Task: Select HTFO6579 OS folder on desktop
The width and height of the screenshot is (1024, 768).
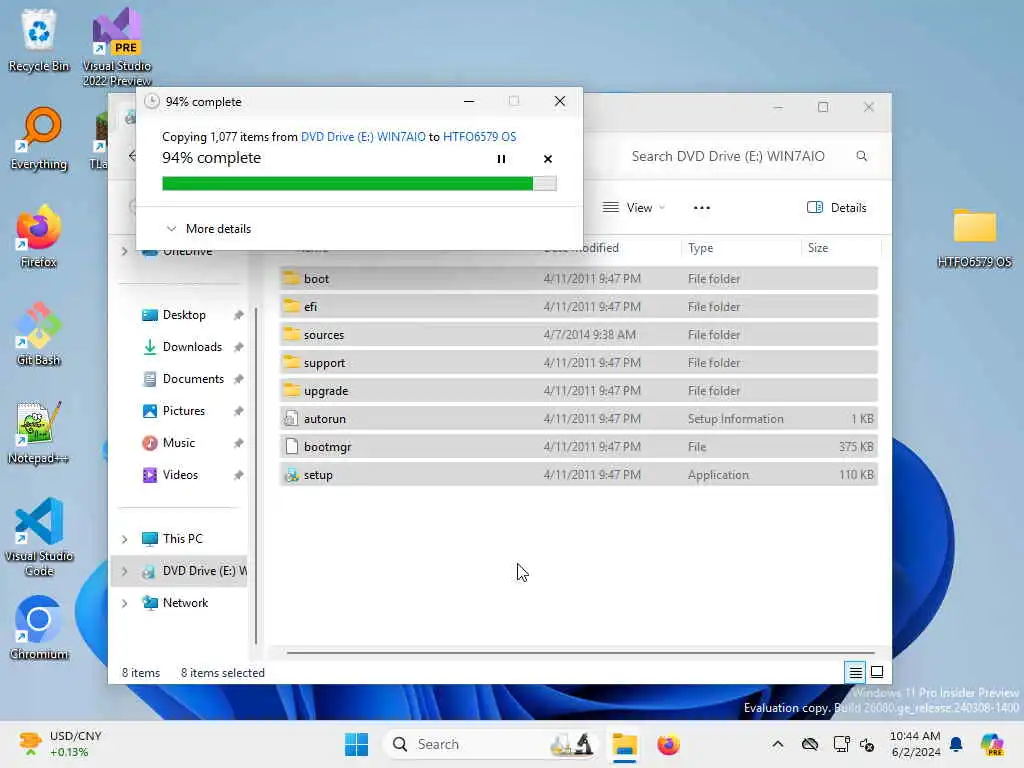Action: click(974, 238)
